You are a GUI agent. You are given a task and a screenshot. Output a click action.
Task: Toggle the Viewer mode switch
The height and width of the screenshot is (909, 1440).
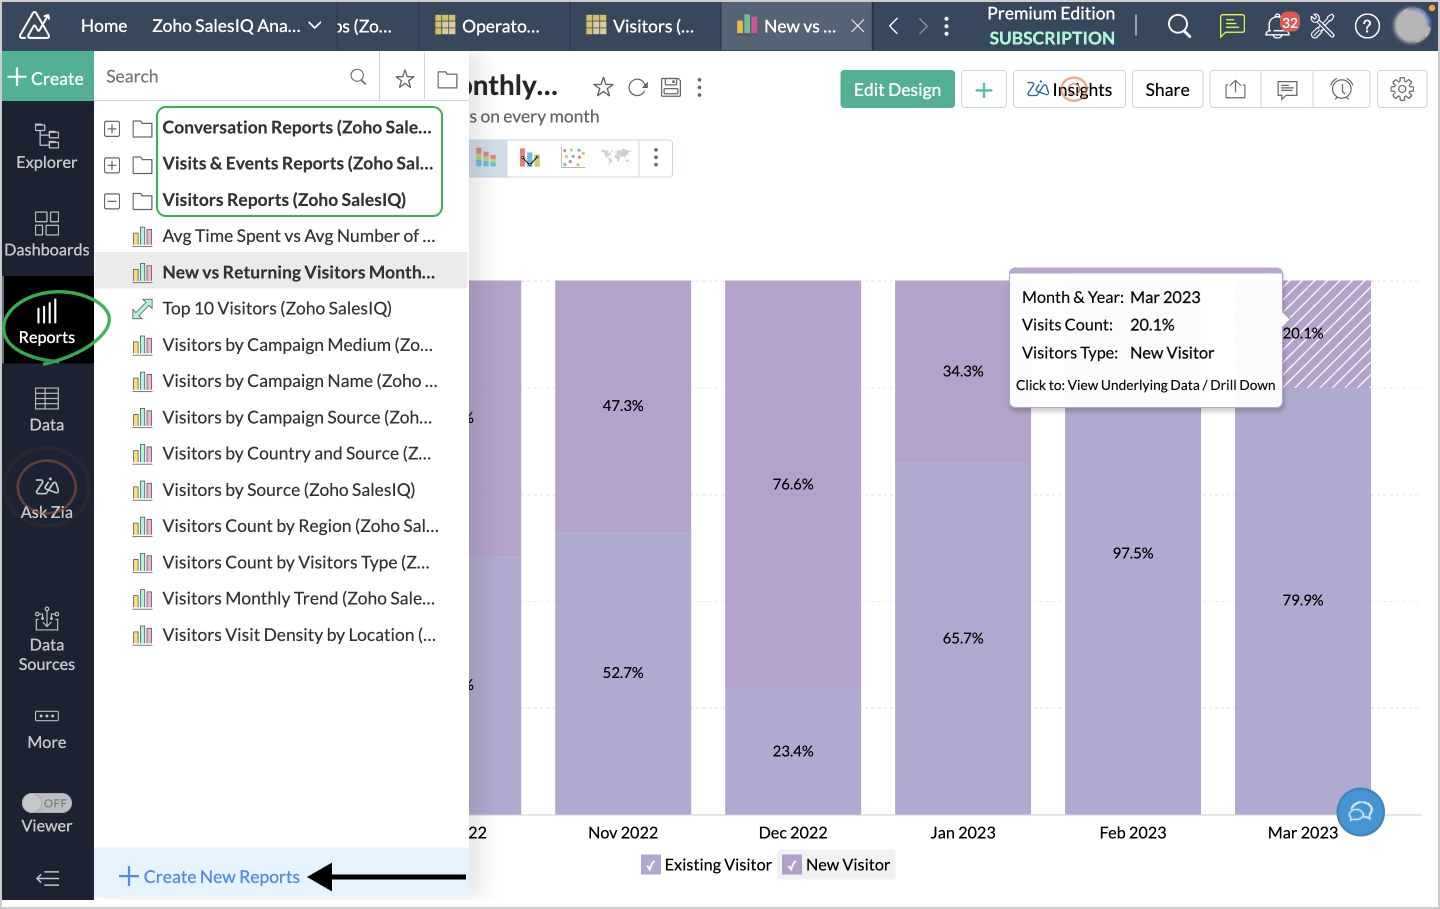pos(47,803)
